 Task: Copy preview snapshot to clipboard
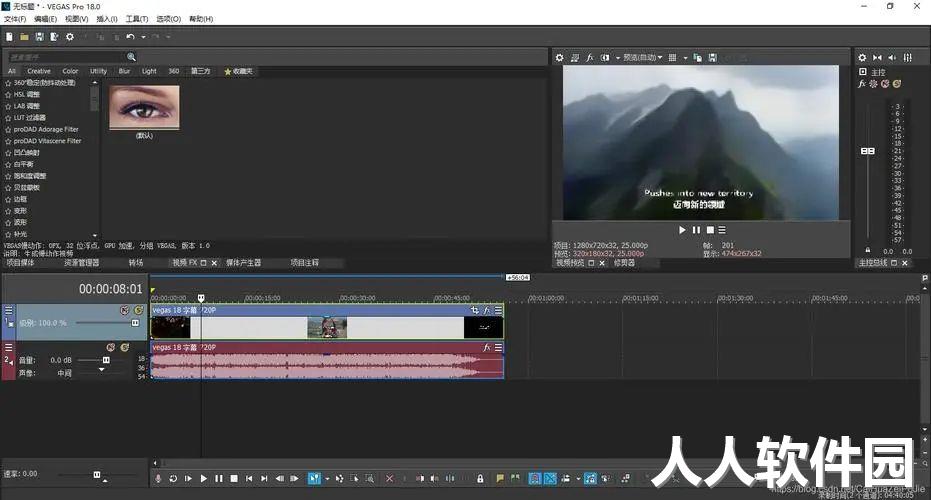(x=698, y=58)
